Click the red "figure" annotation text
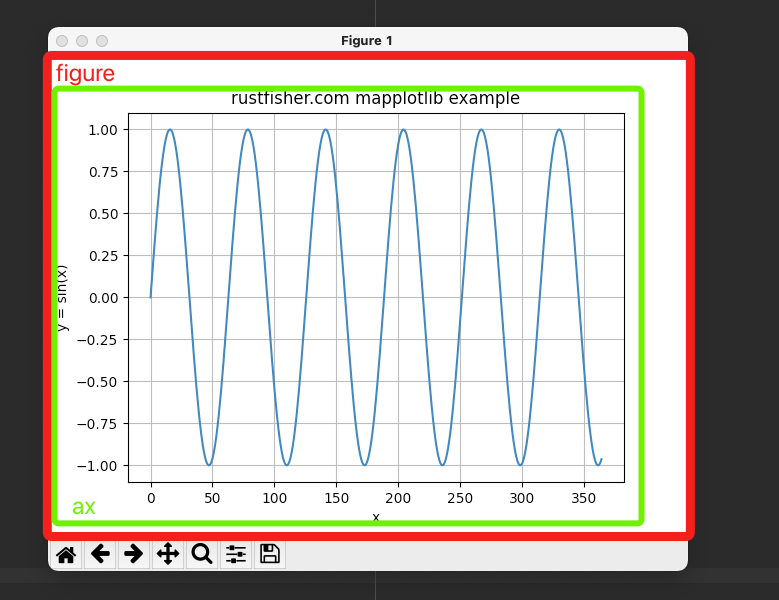 [85, 74]
